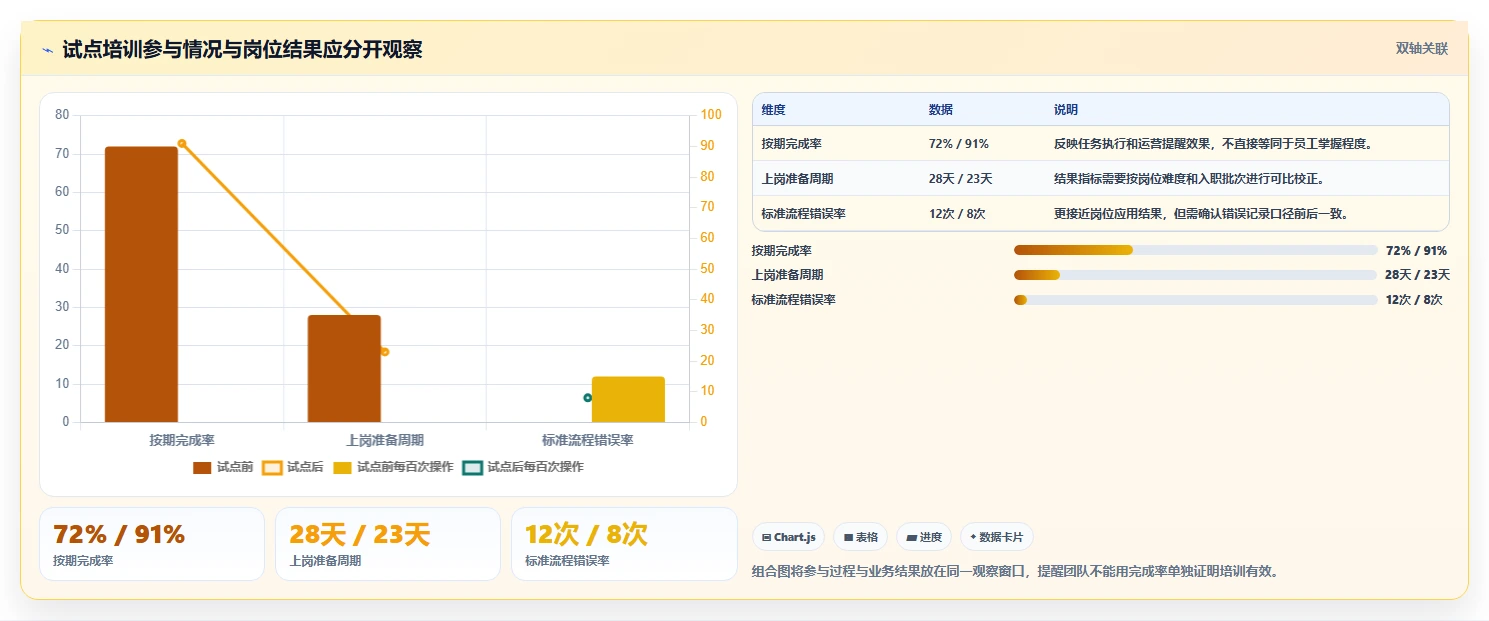Click the icon inside the 进度 chip
This screenshot has height=621, width=1489.
click(x=911, y=537)
